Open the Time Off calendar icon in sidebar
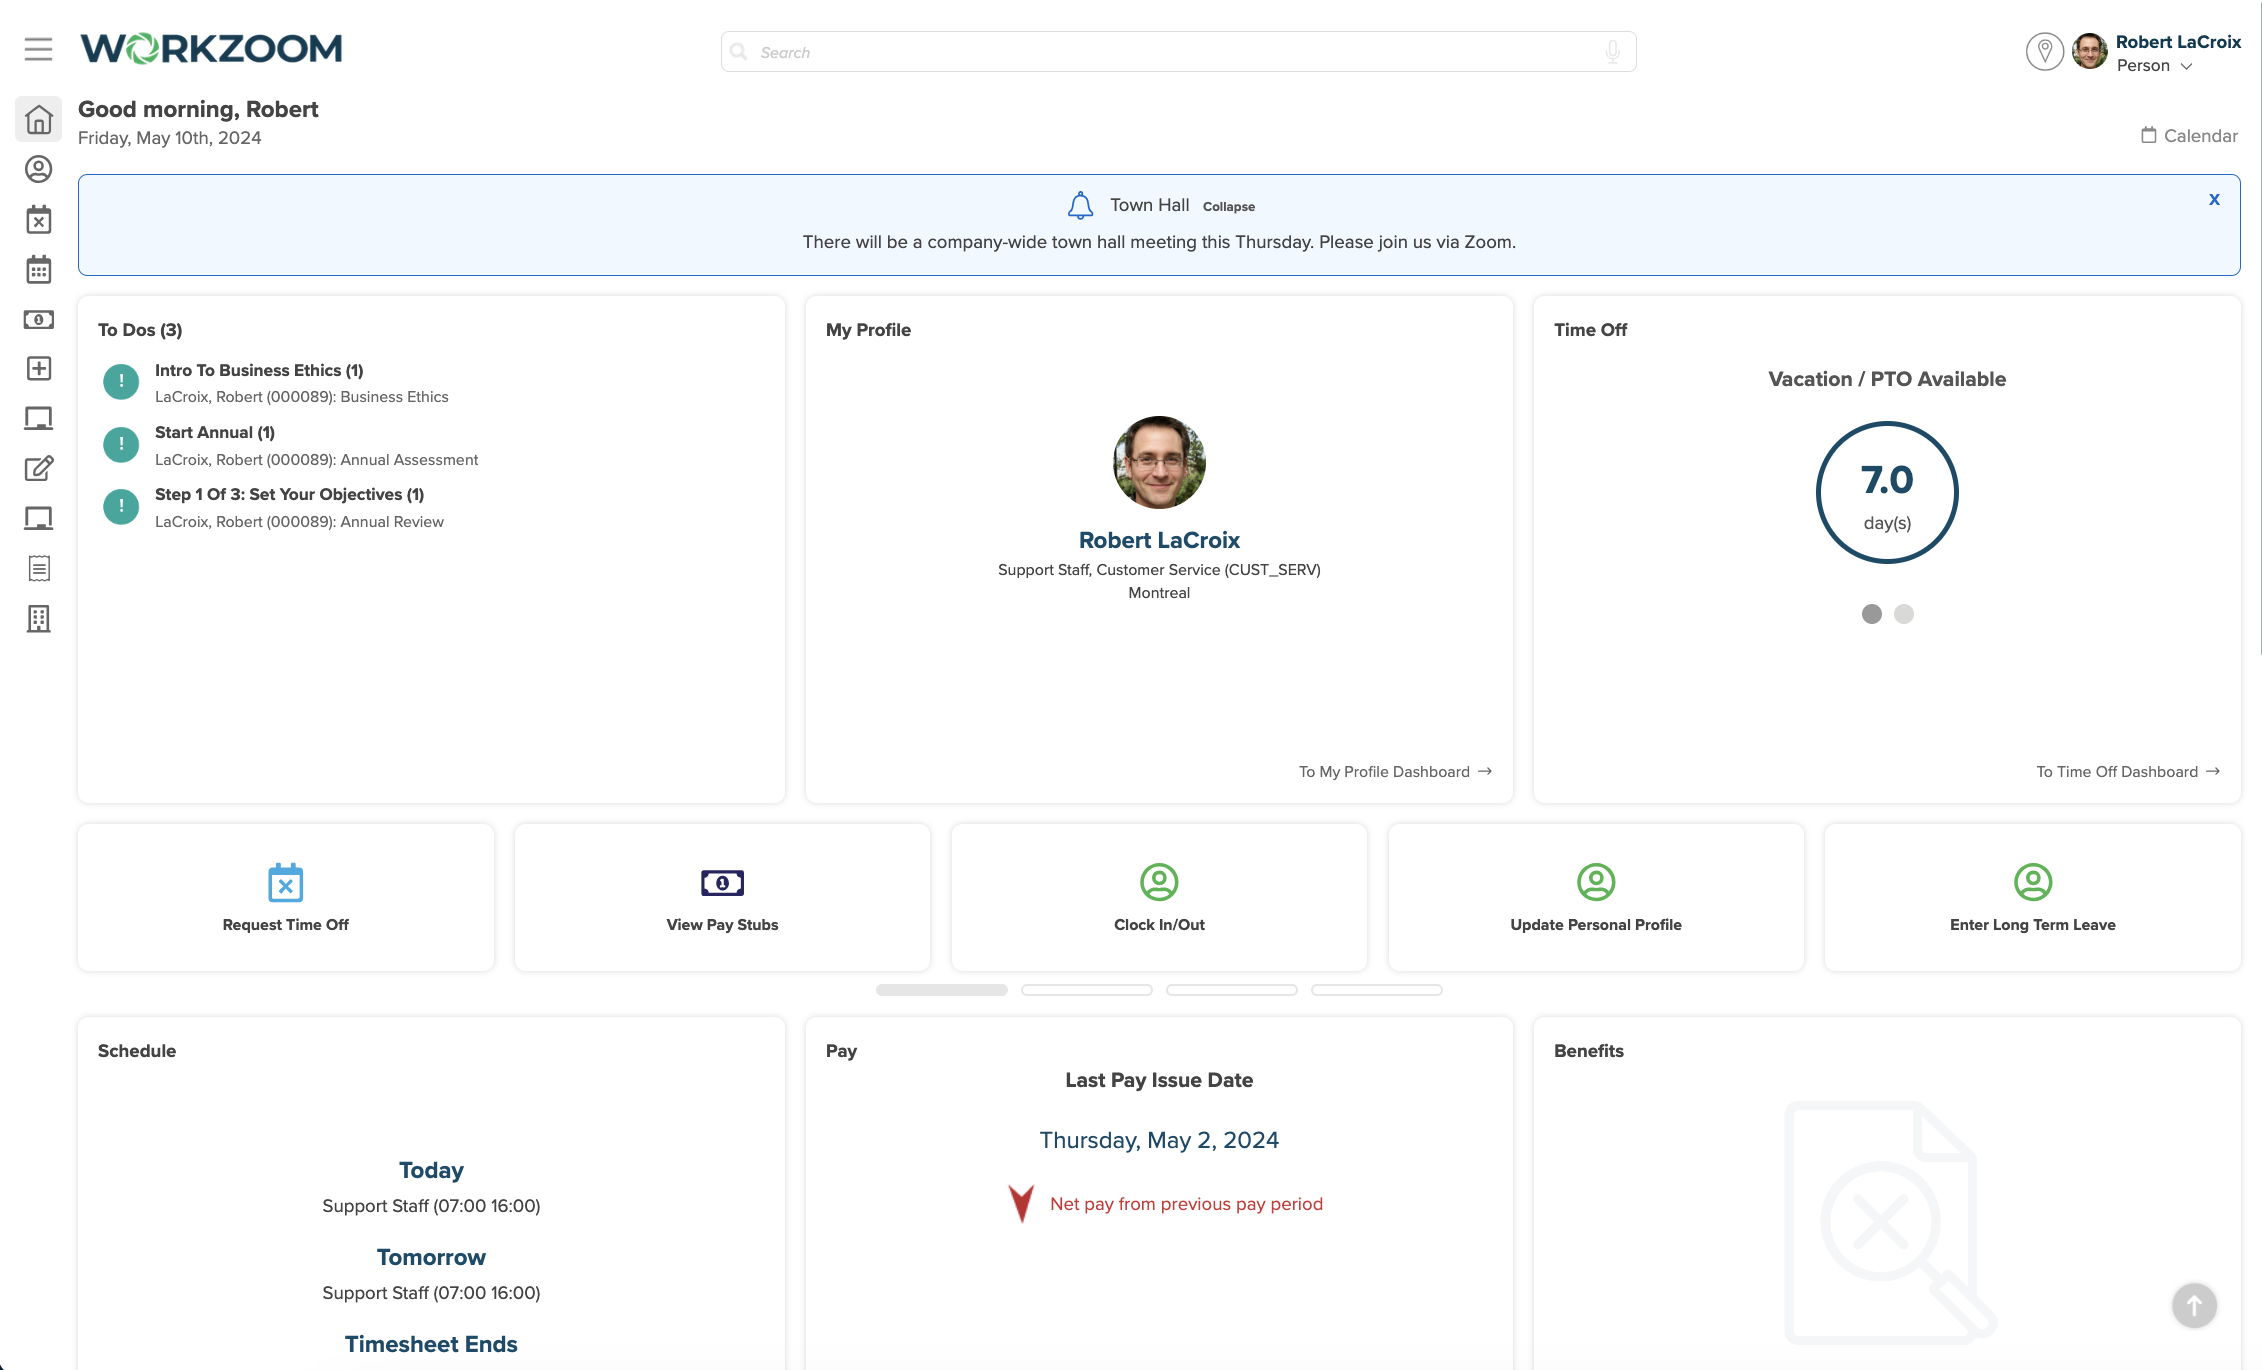Screen dimensions: 2262x1370 point(38,219)
